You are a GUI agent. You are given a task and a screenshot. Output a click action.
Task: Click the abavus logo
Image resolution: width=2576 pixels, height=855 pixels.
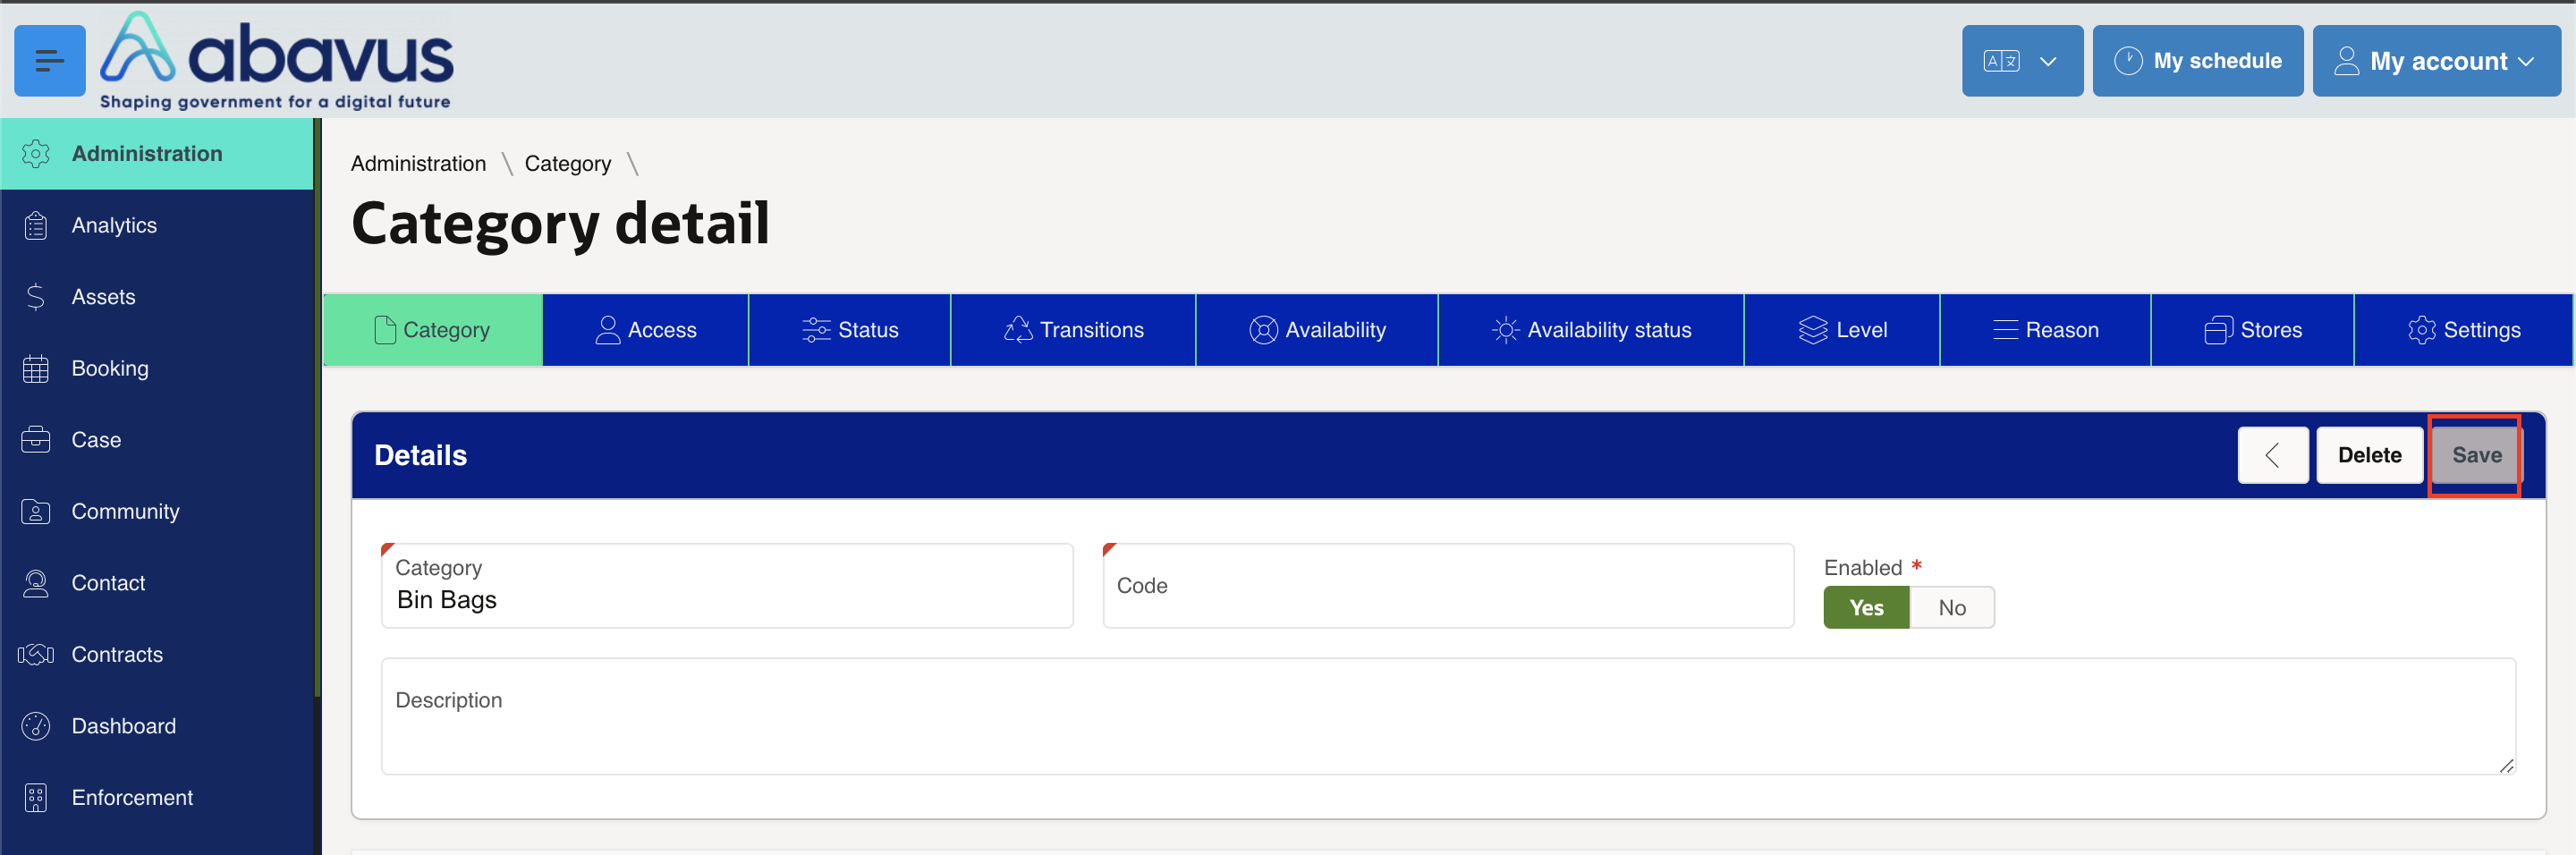[277, 61]
